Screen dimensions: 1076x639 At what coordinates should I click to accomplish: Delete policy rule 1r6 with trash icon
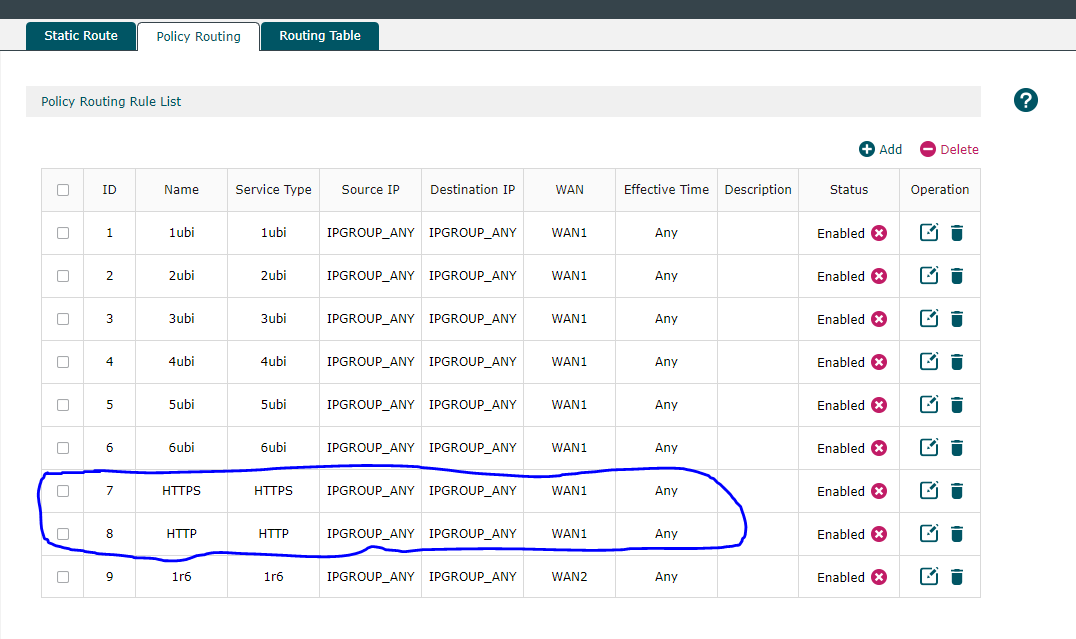tap(957, 577)
